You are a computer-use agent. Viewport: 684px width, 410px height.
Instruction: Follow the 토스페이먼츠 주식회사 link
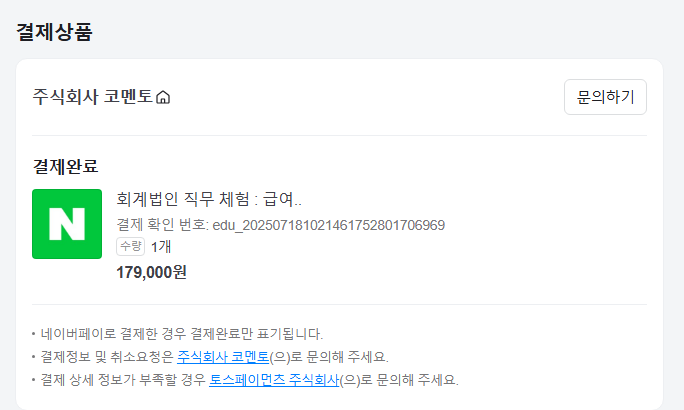point(274,379)
